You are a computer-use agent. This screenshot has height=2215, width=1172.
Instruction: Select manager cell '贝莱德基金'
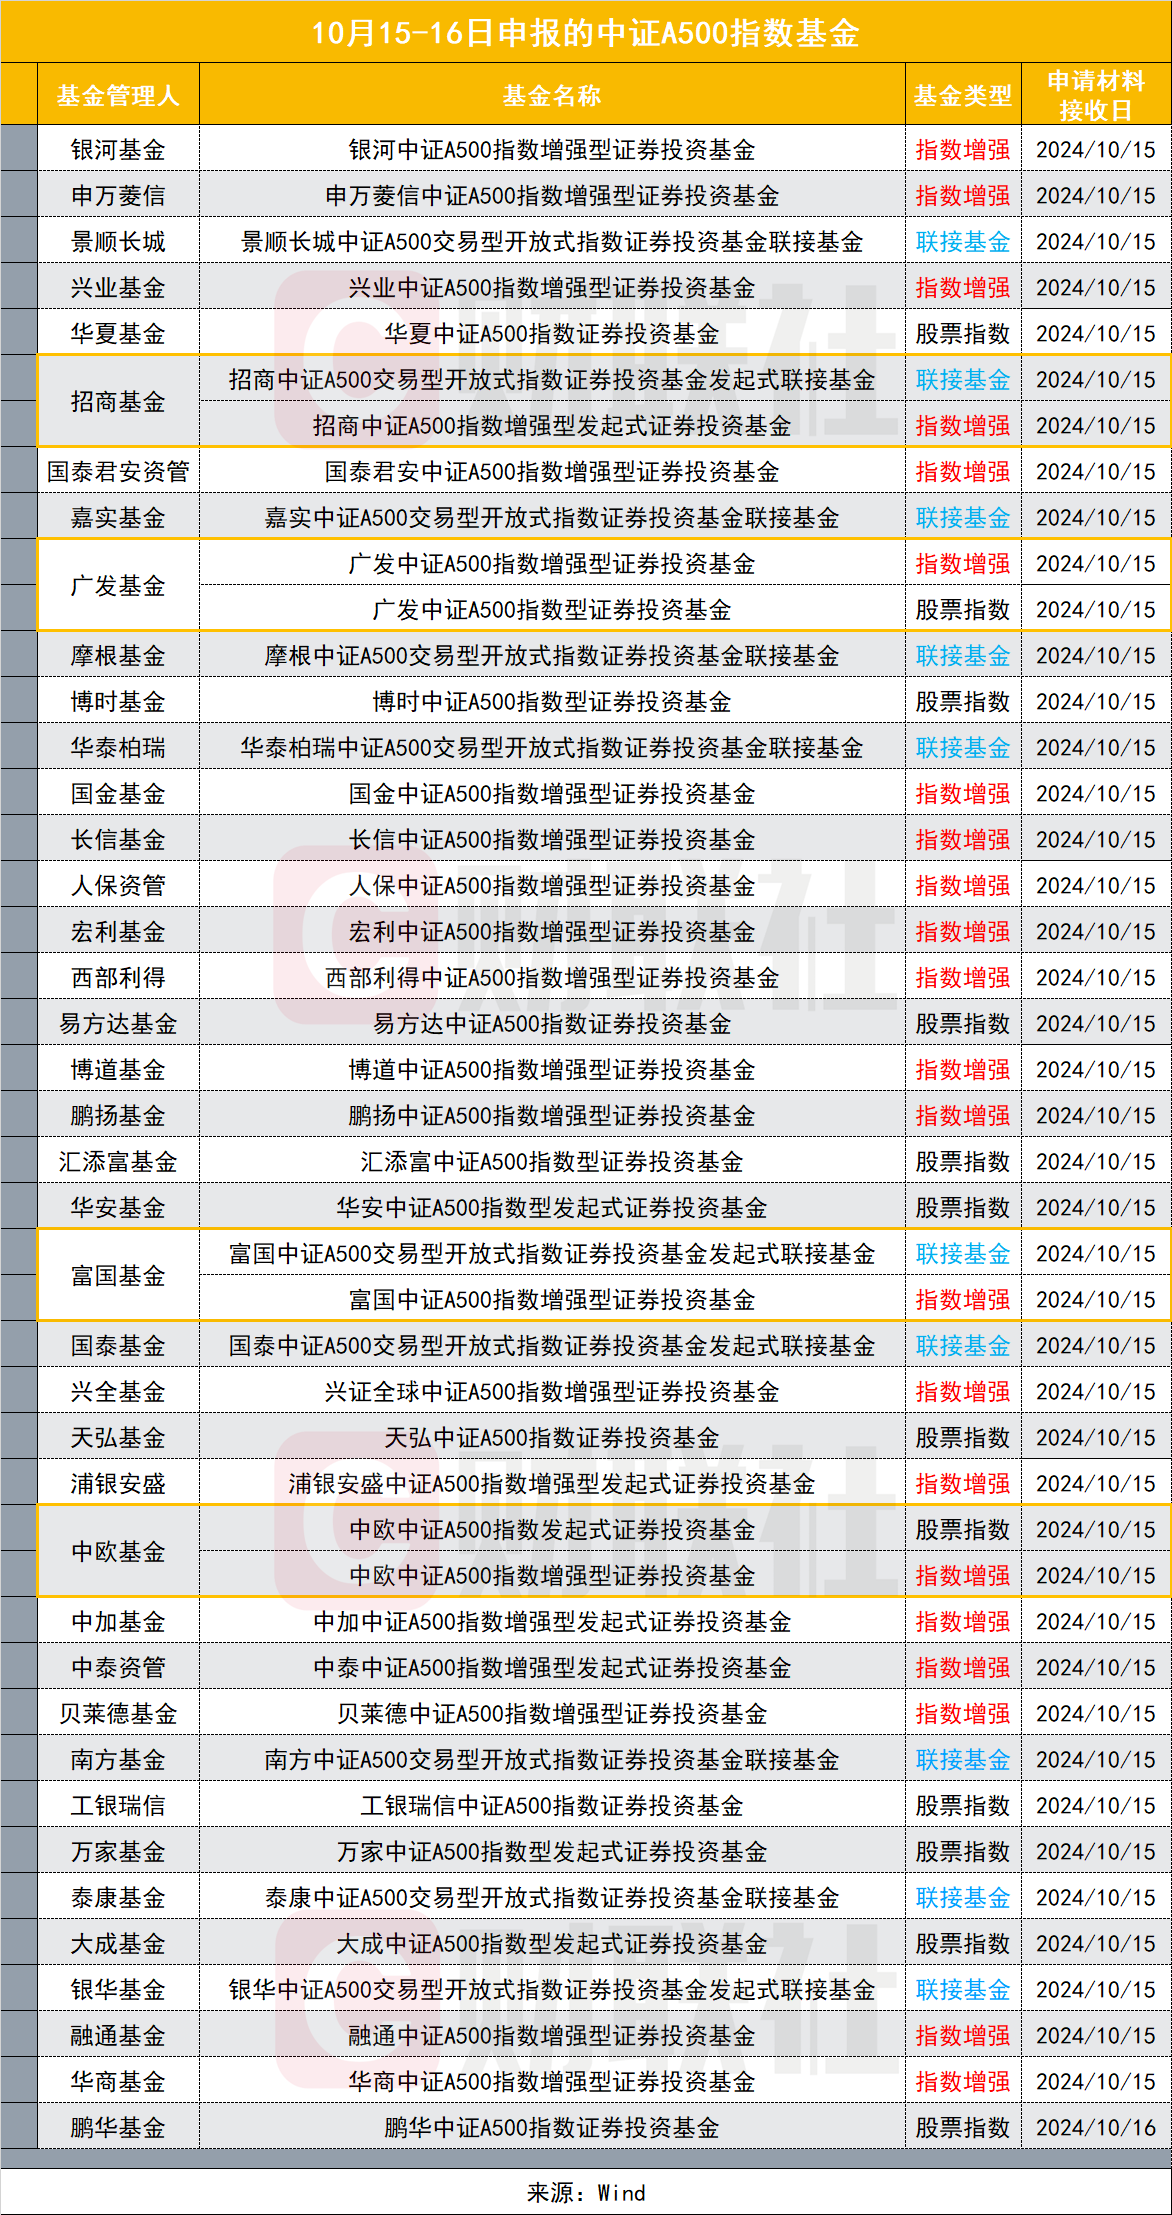point(118,1713)
